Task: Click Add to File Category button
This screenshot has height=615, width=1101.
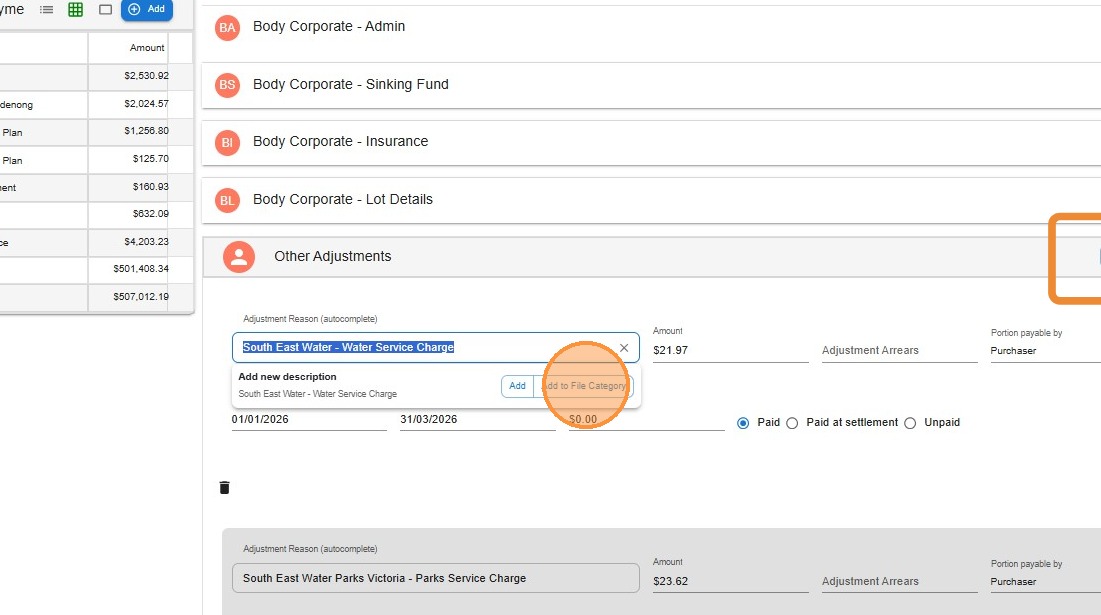Action: (584, 386)
